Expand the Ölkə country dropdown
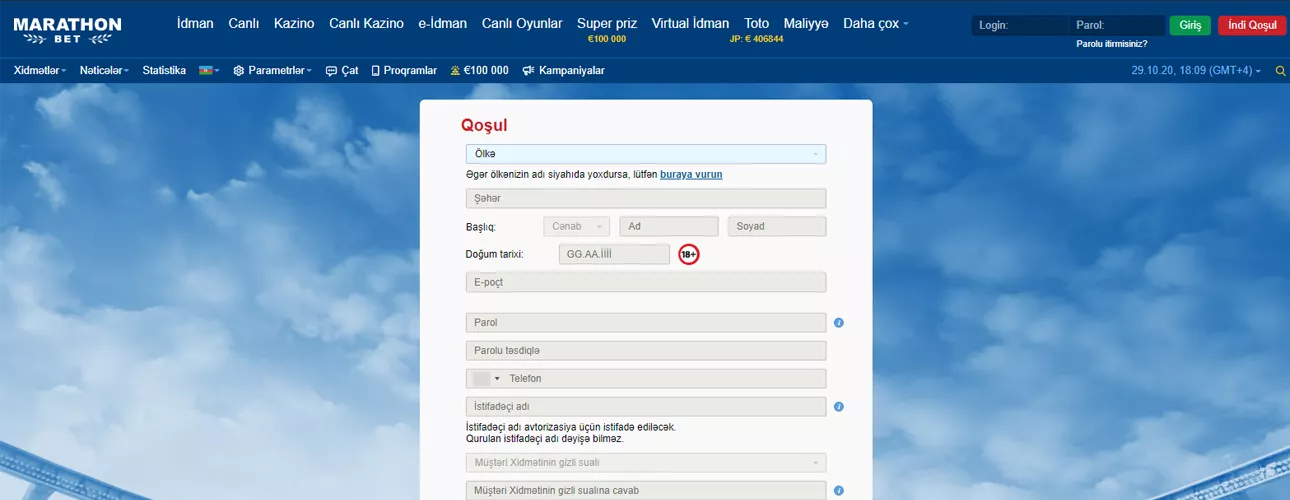 (x=645, y=154)
